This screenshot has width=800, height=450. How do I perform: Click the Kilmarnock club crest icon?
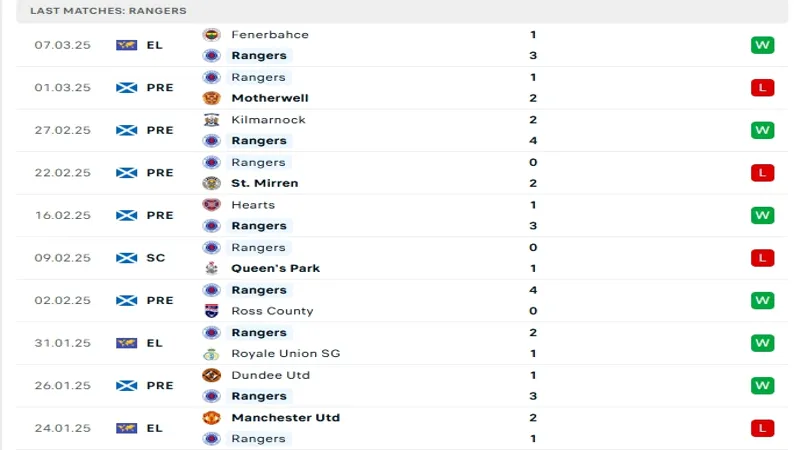pyautogui.click(x=211, y=120)
